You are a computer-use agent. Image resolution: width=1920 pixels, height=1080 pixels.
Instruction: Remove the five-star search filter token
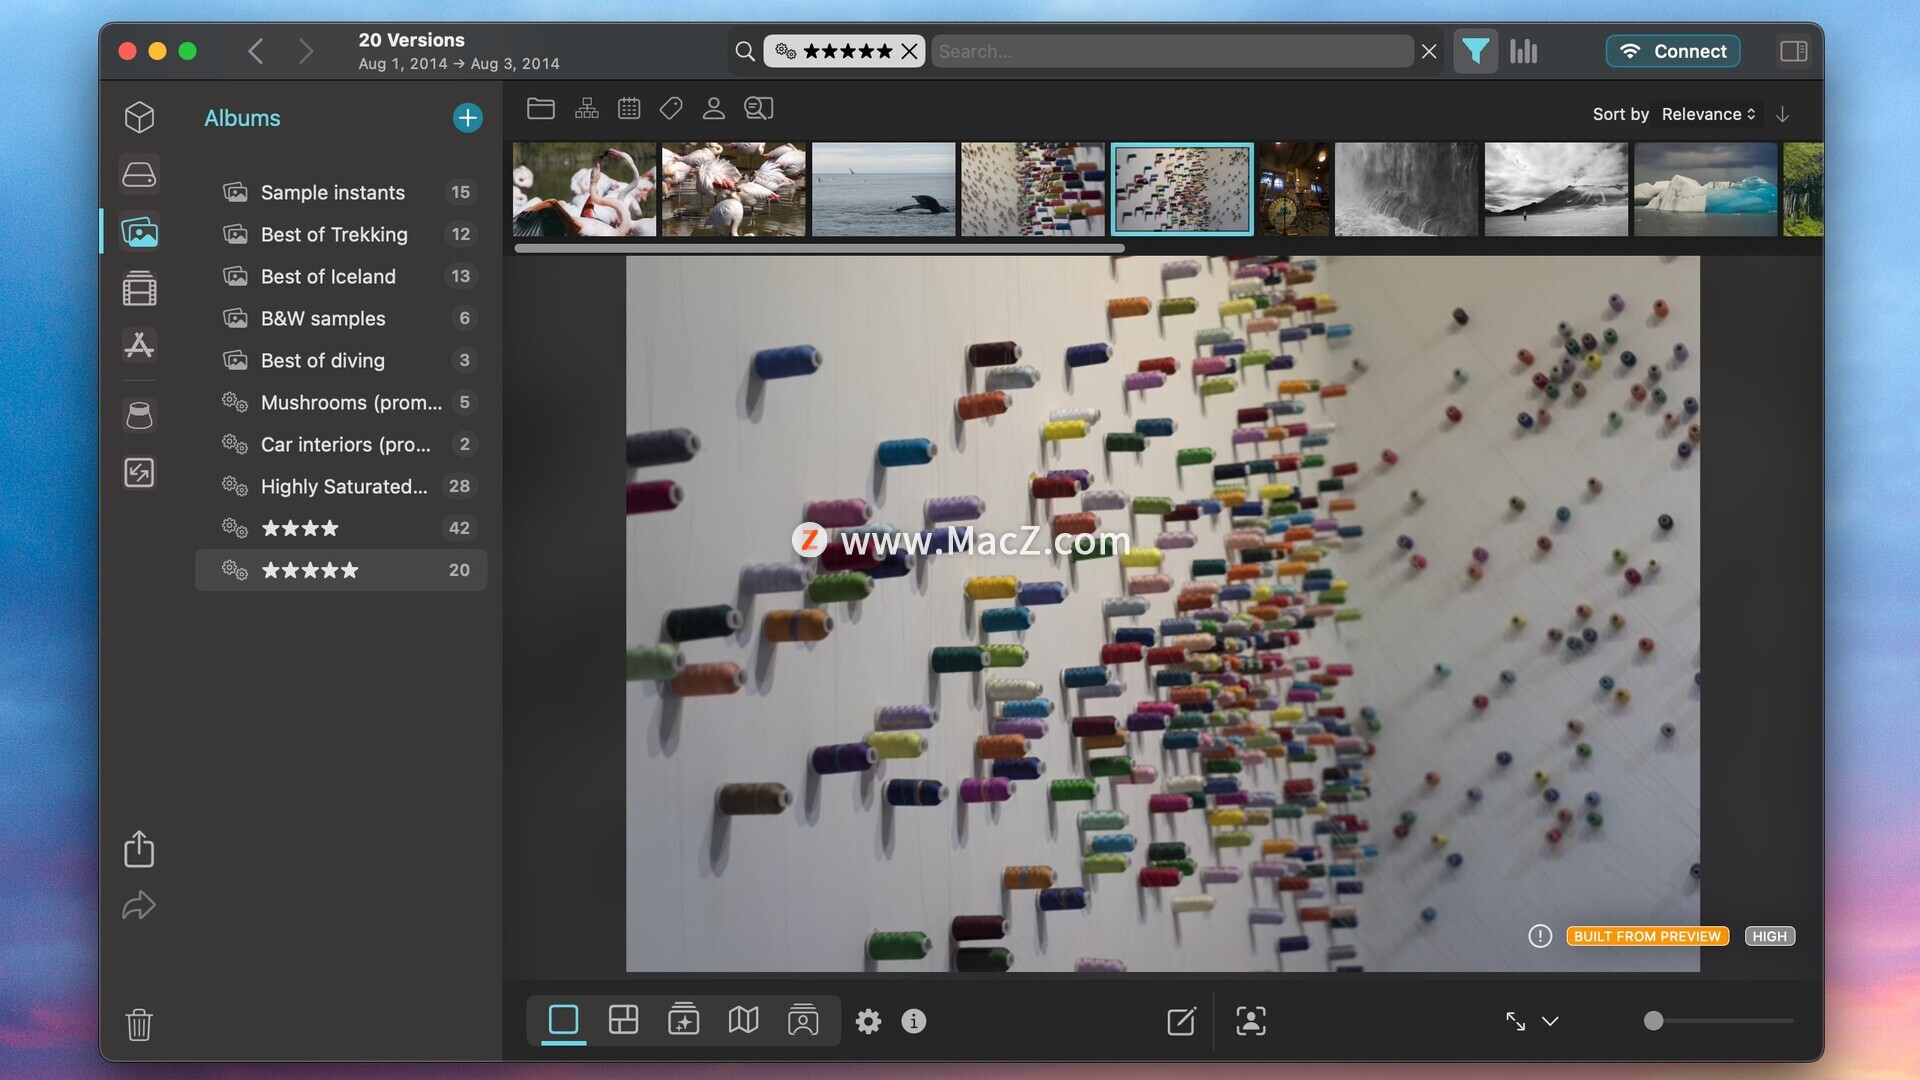(909, 51)
